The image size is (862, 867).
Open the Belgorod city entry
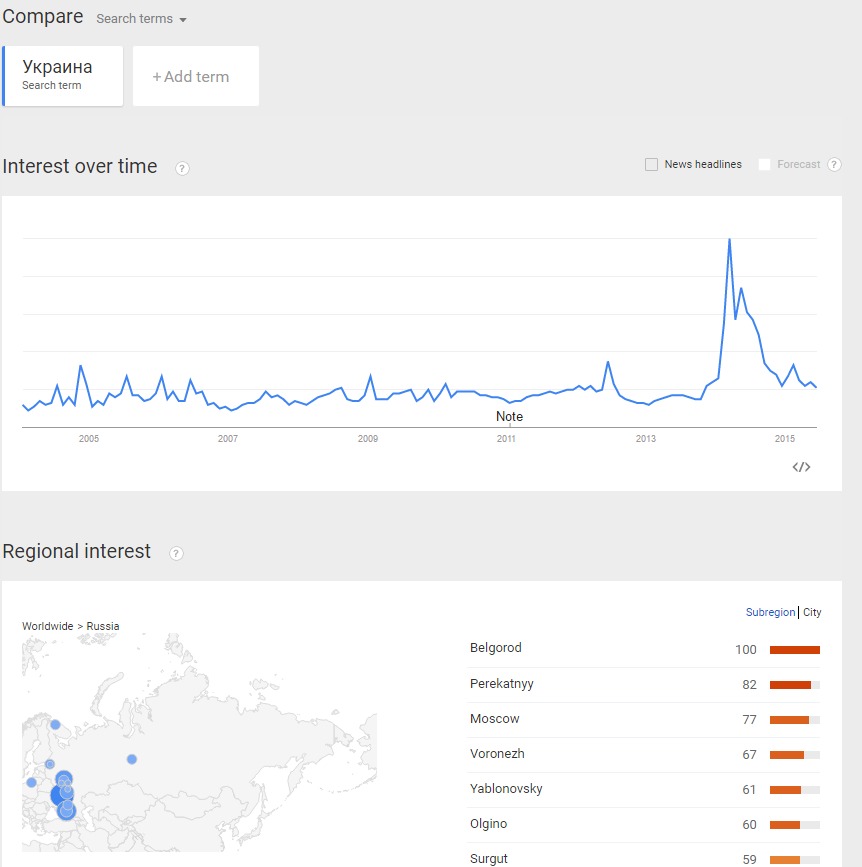(496, 648)
